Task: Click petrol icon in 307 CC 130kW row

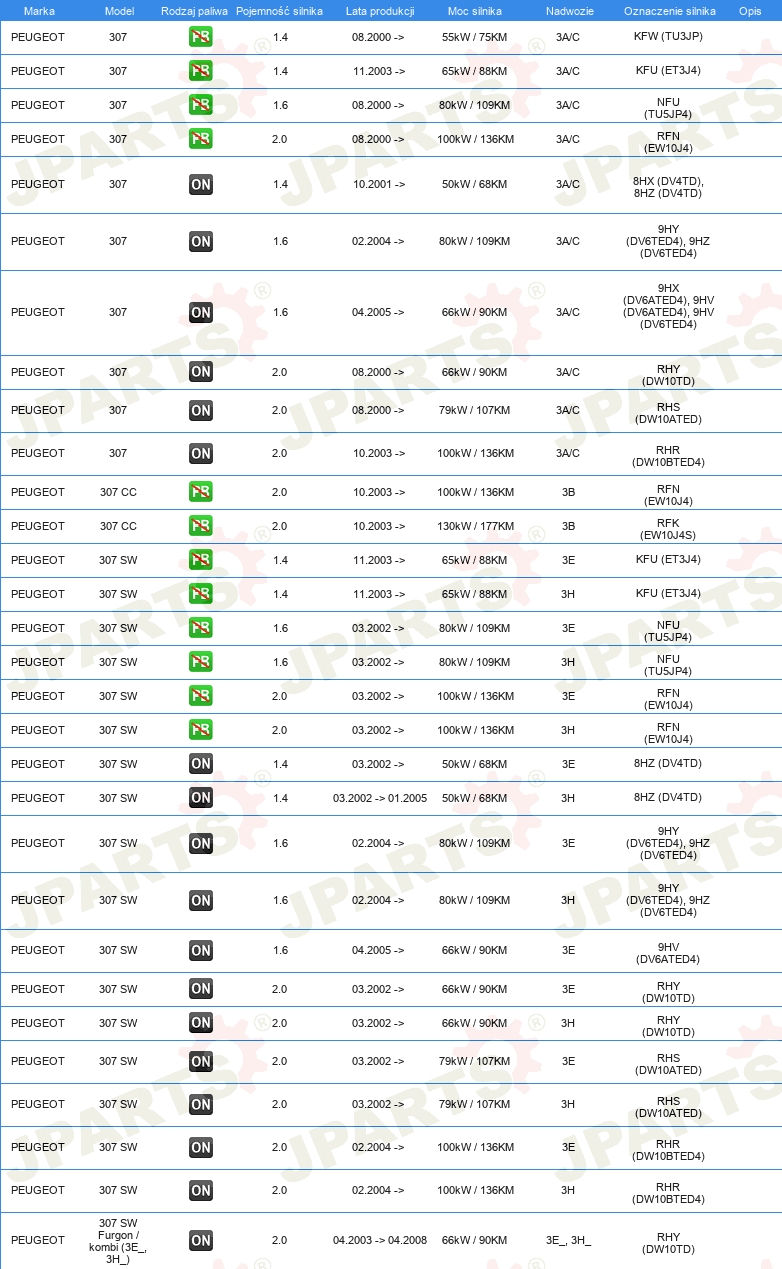Action: [x=200, y=526]
